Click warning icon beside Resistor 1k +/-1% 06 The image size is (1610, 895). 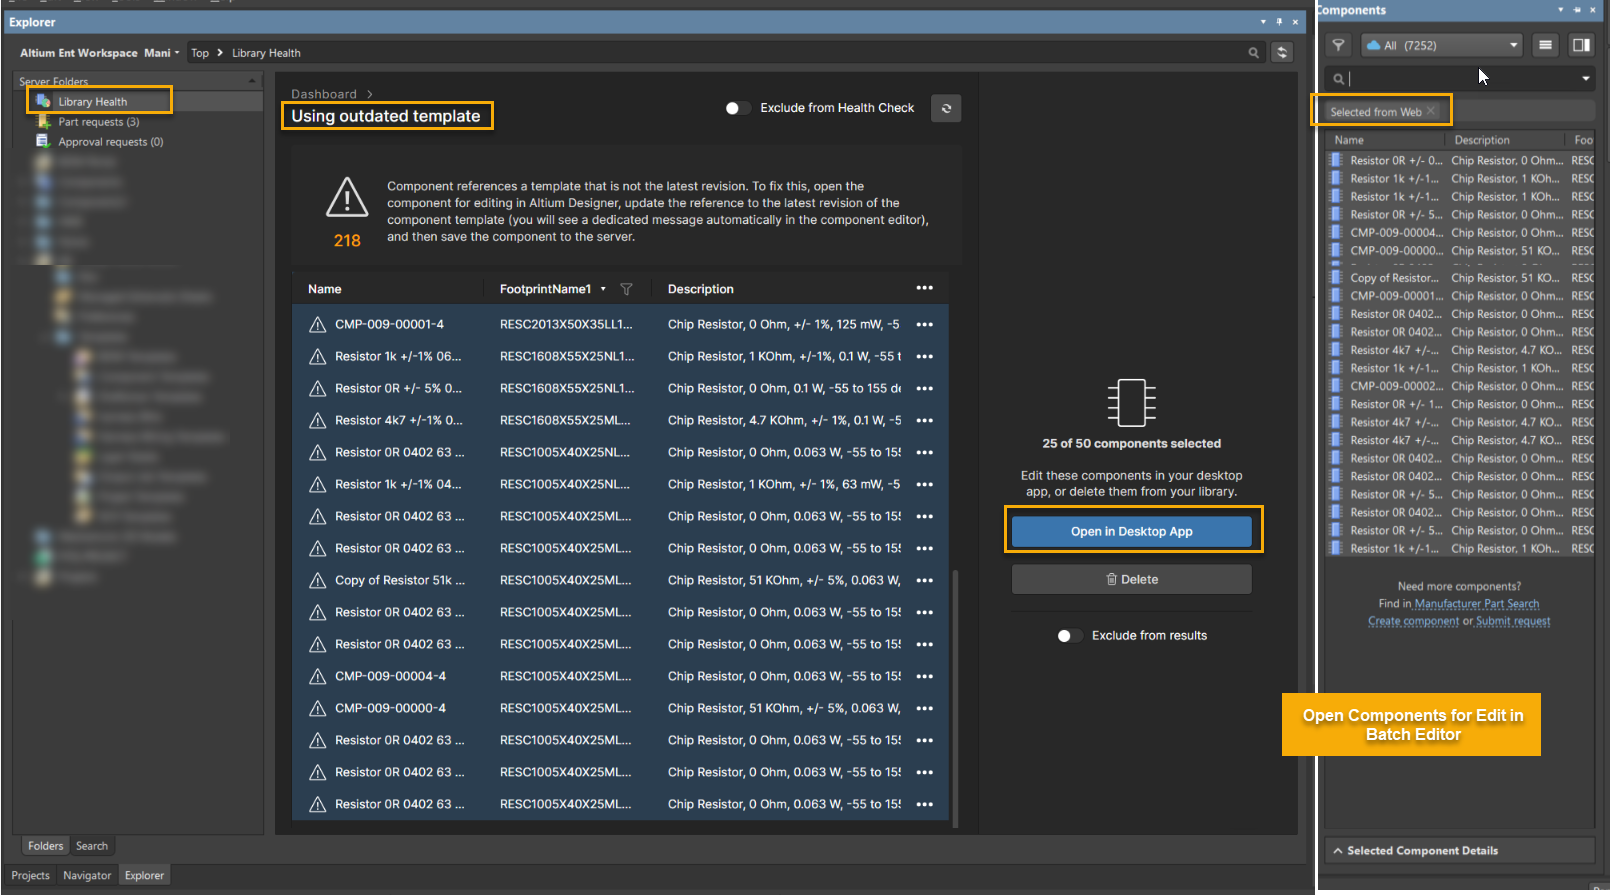(318, 356)
